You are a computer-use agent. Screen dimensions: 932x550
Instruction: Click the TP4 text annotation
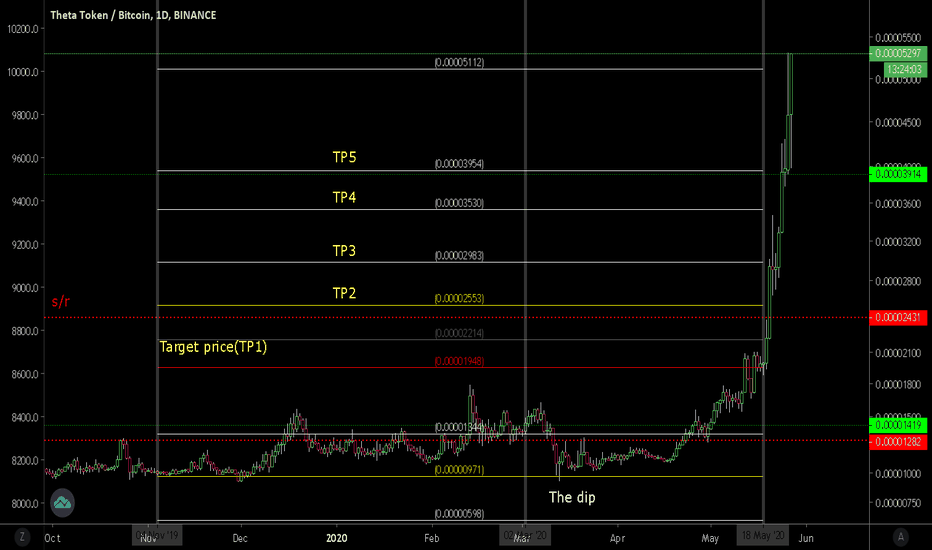[x=344, y=197]
